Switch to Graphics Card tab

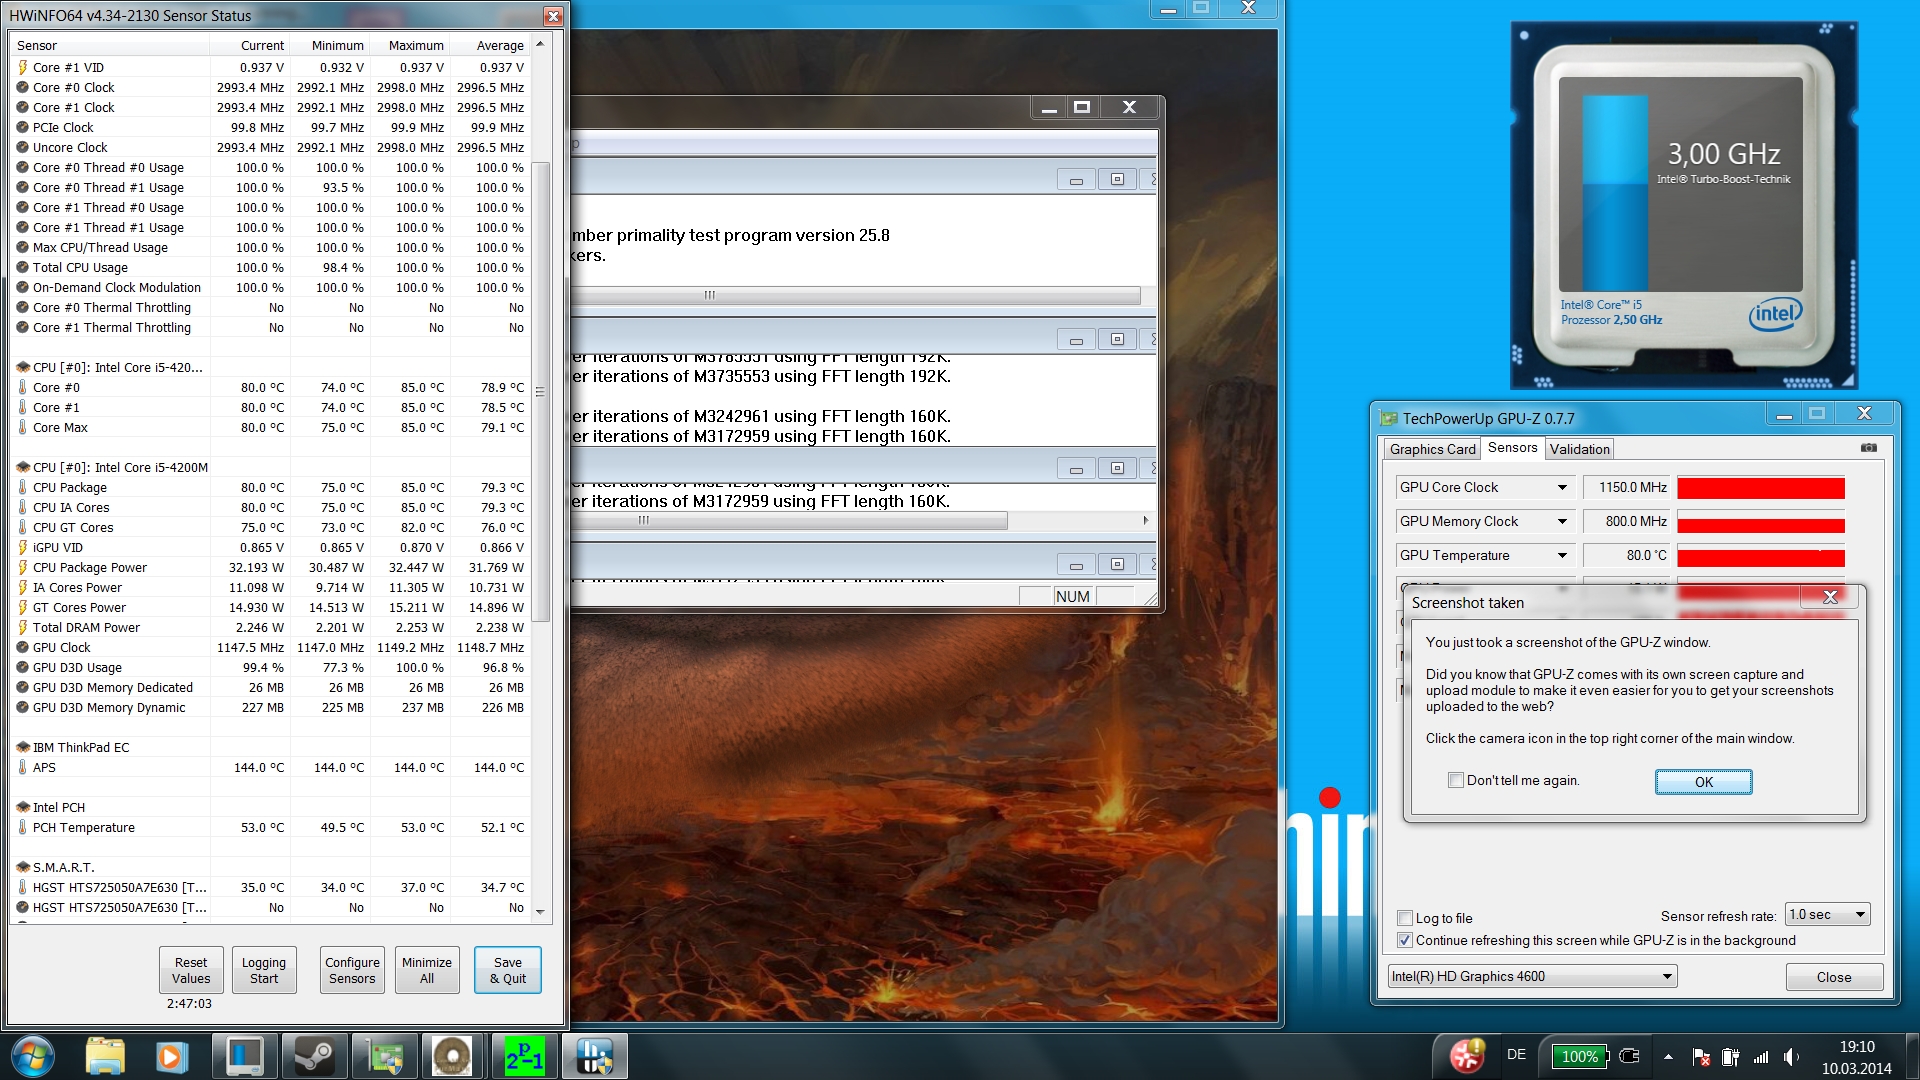[1432, 449]
